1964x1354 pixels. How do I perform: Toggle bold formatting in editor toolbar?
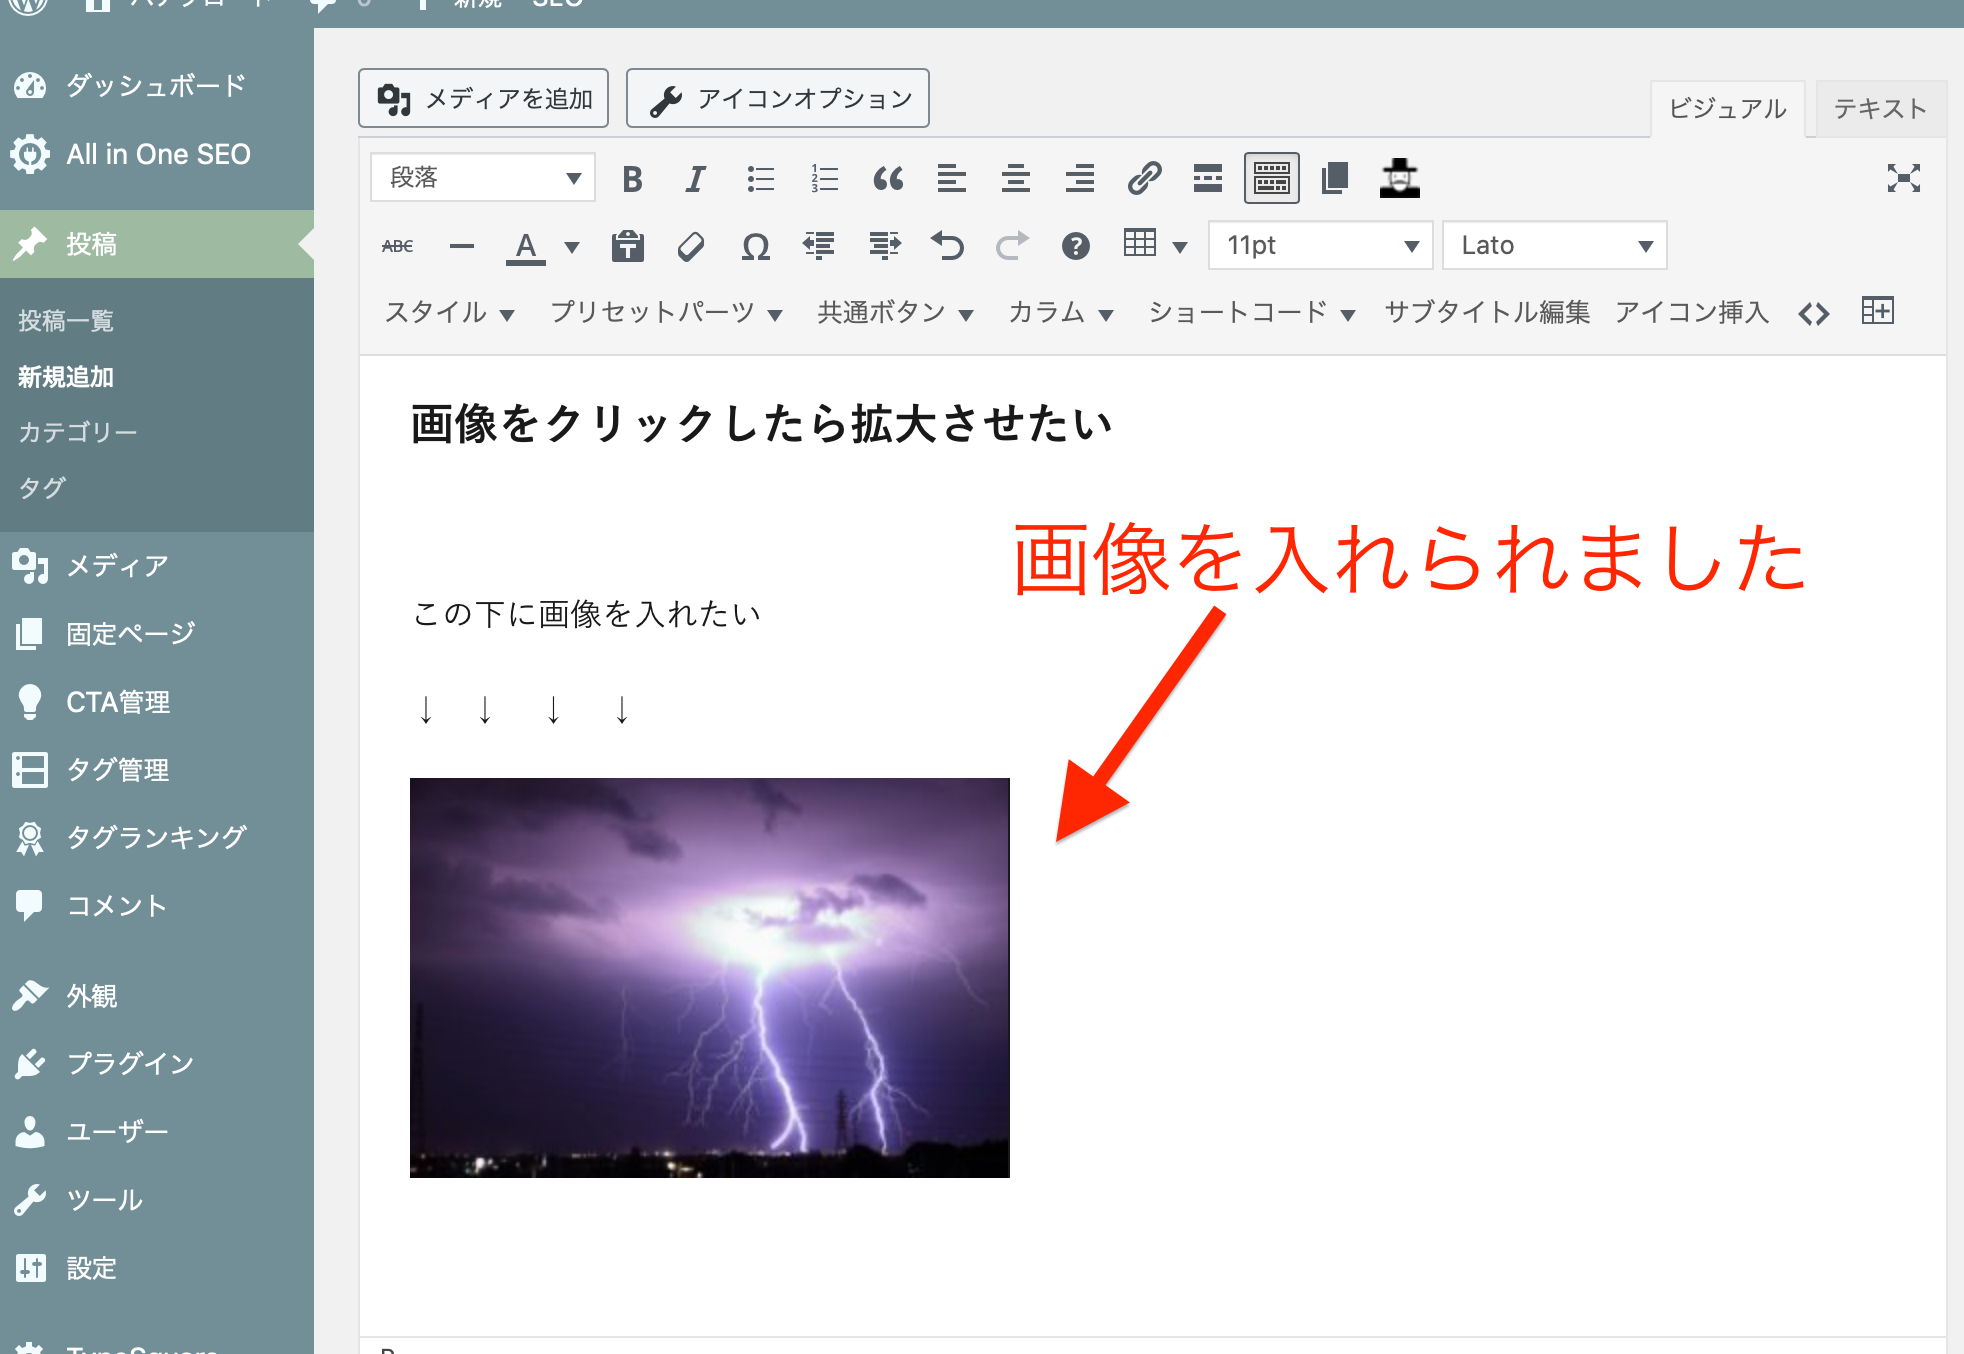(x=632, y=179)
